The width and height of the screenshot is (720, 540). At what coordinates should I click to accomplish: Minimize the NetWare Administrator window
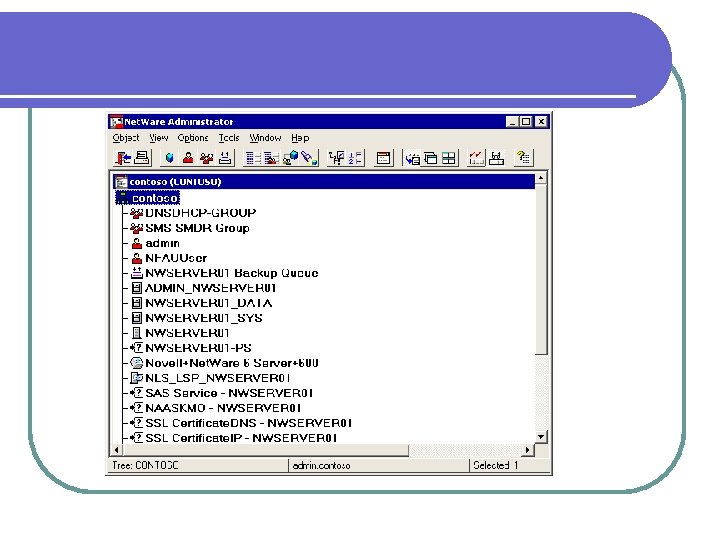[512, 122]
